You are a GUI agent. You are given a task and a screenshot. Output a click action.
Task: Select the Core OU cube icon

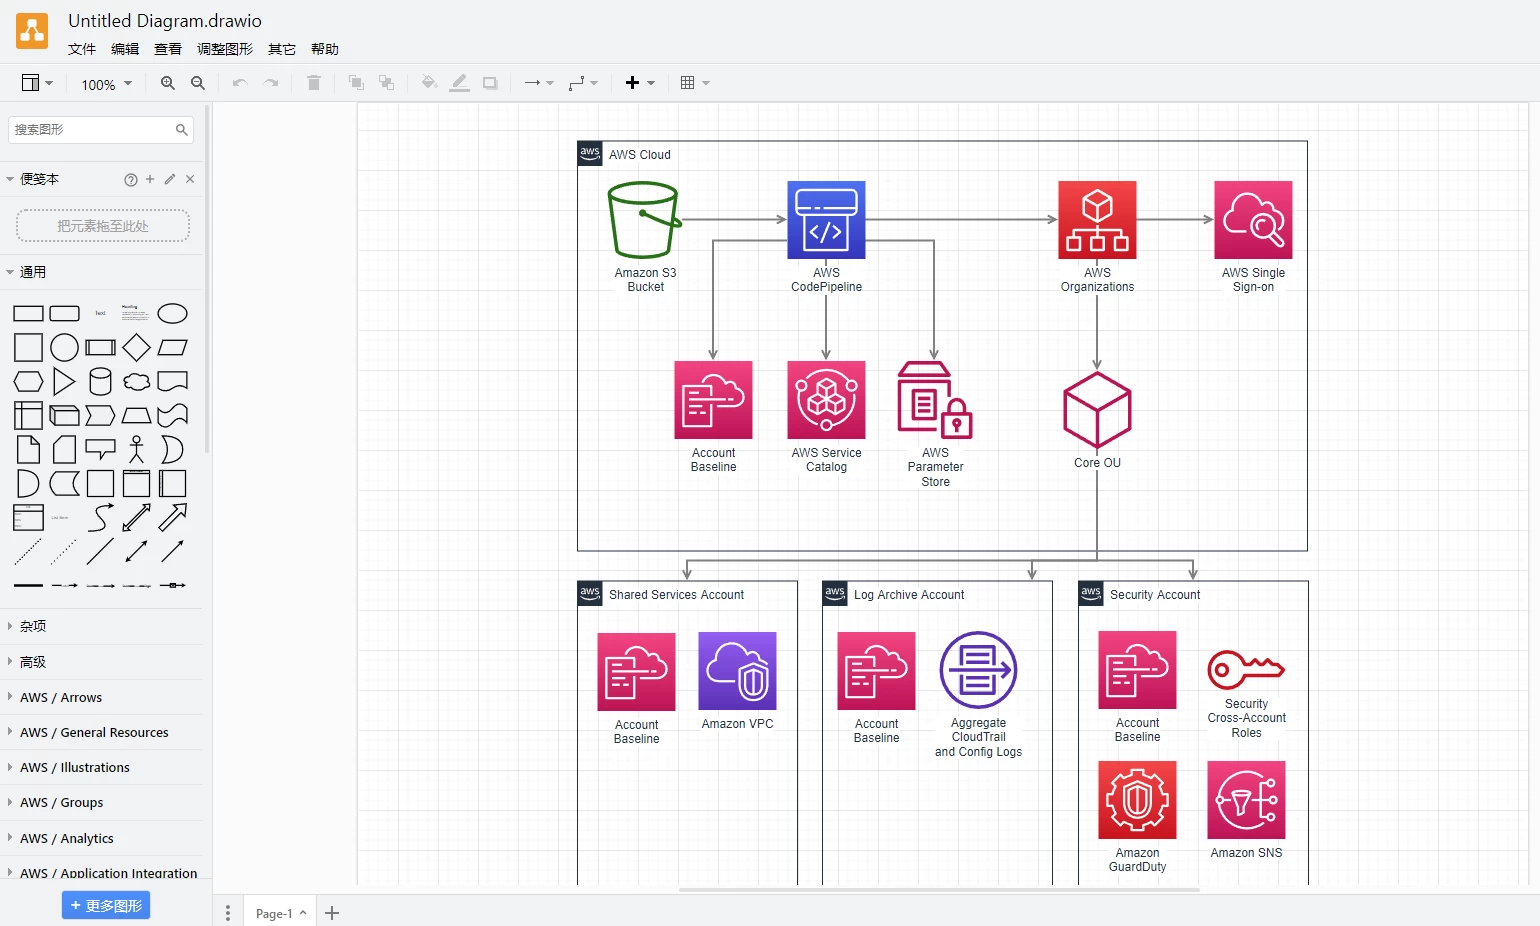click(1097, 410)
